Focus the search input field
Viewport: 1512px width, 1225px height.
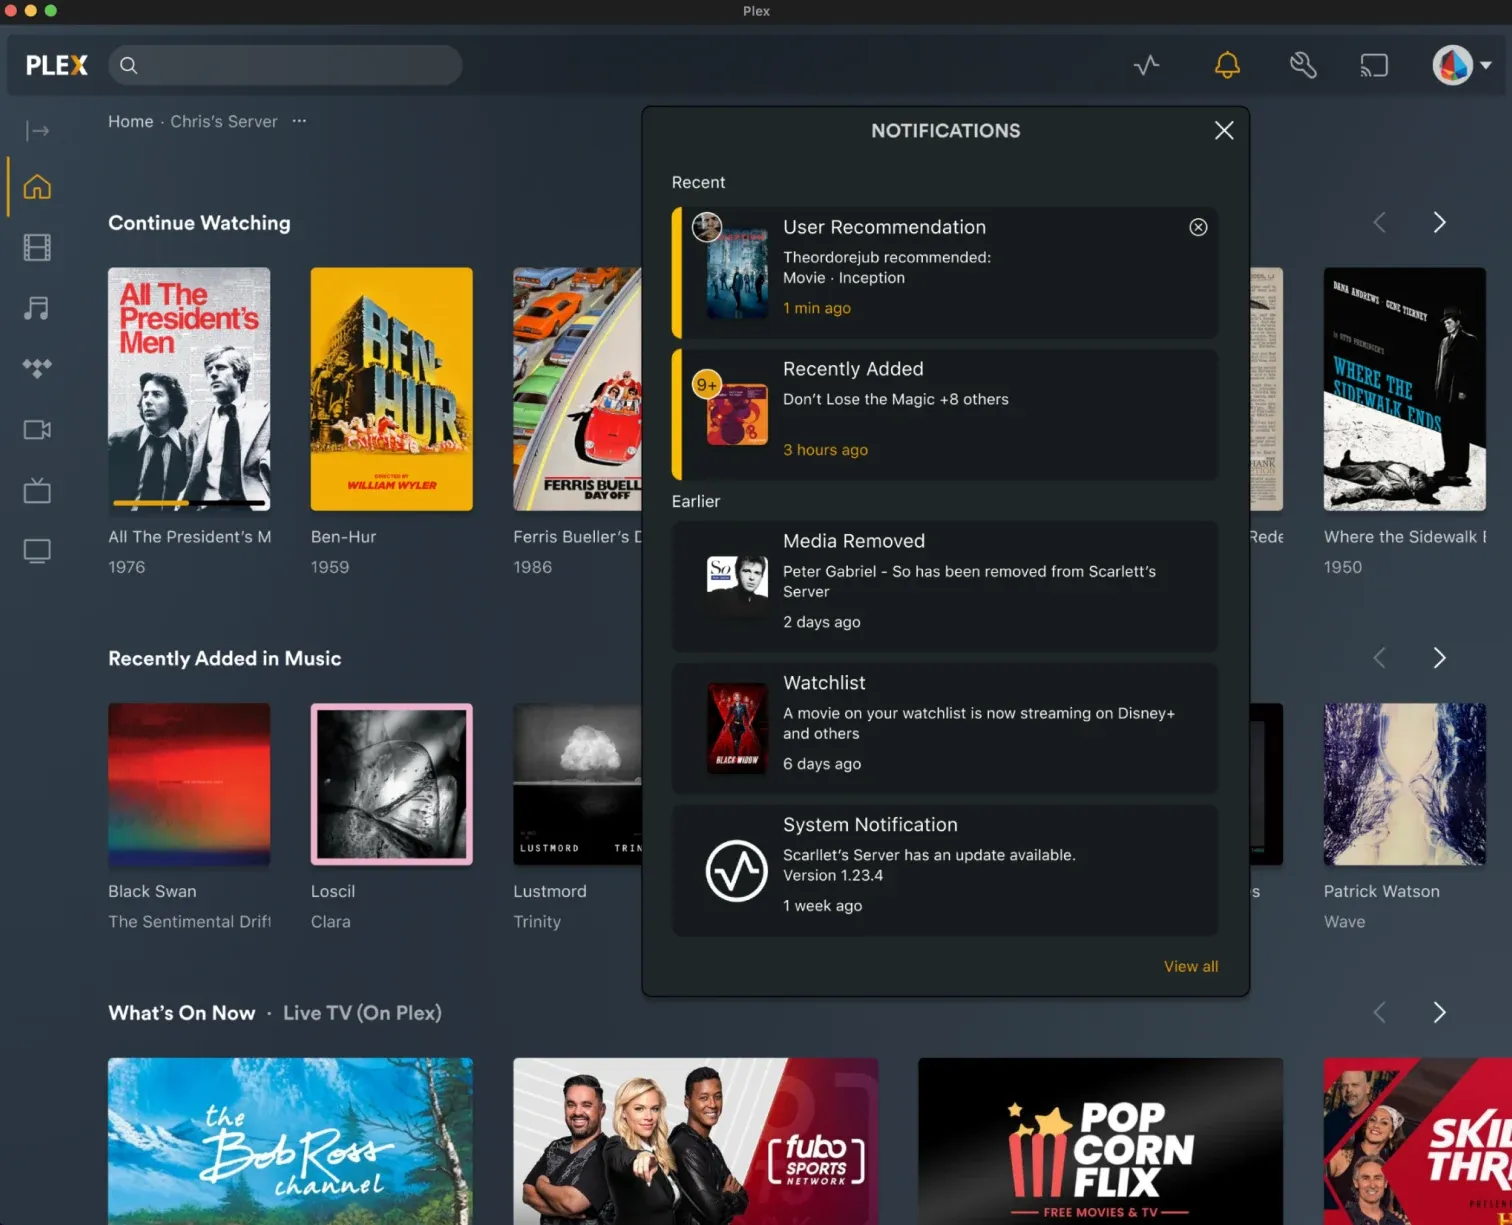(x=285, y=66)
